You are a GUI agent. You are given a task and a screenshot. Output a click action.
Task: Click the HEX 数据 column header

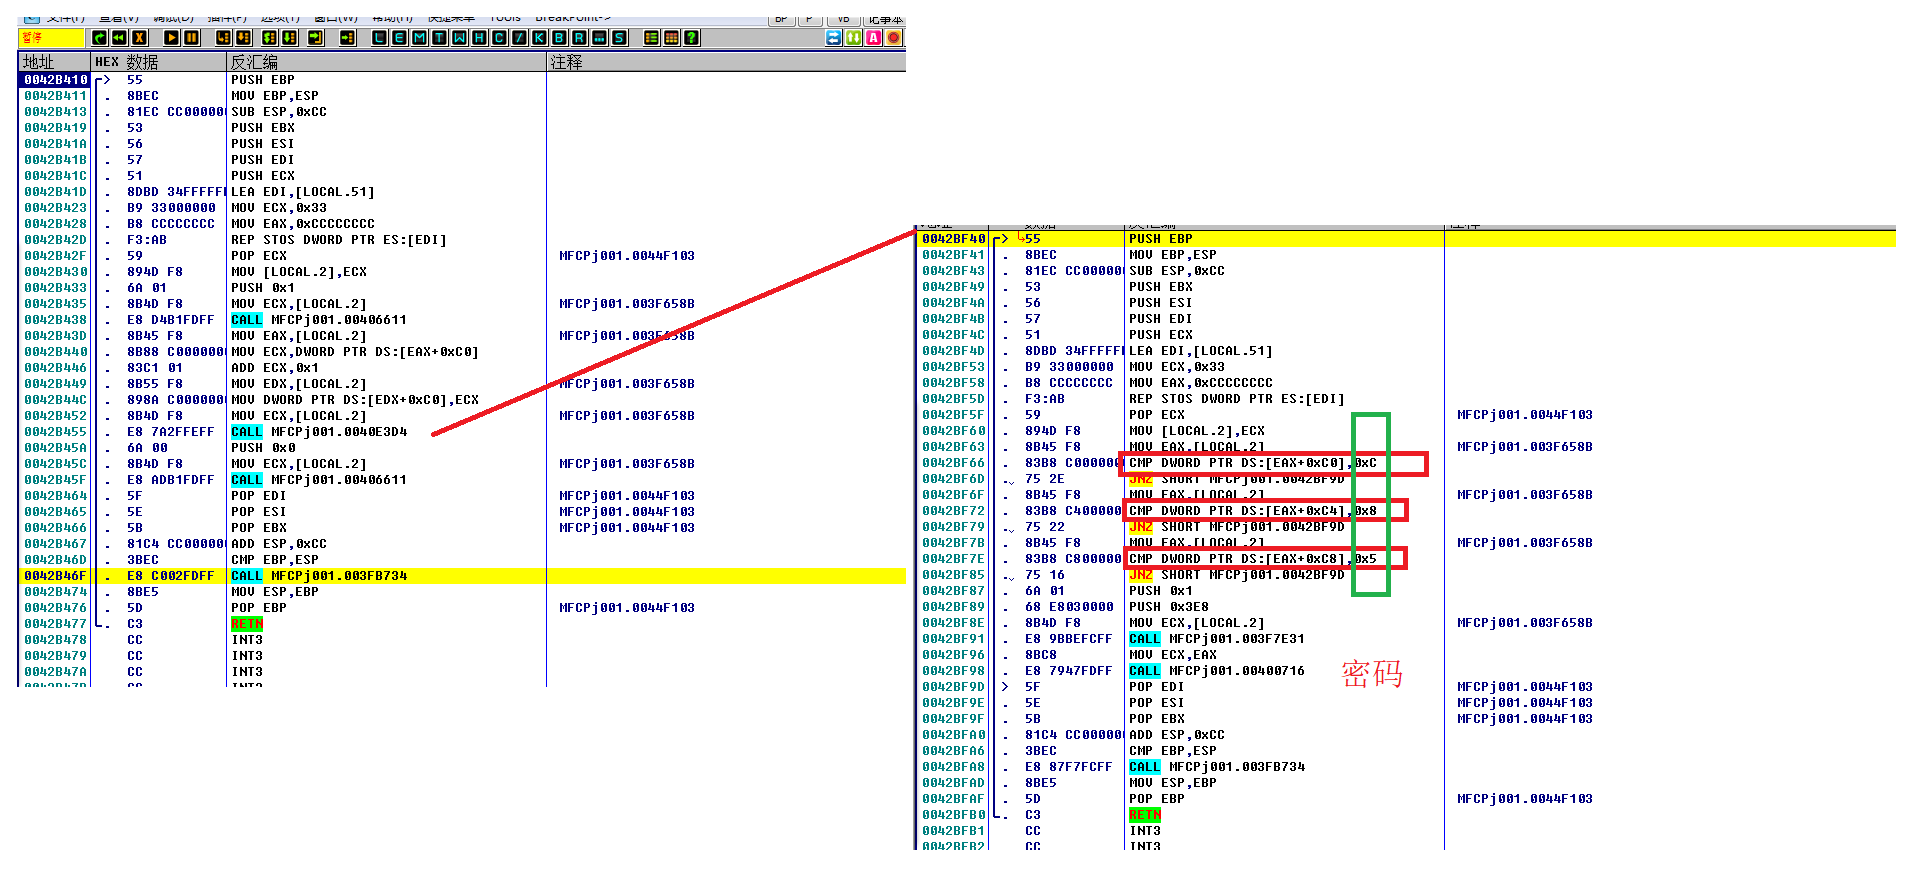[158, 62]
